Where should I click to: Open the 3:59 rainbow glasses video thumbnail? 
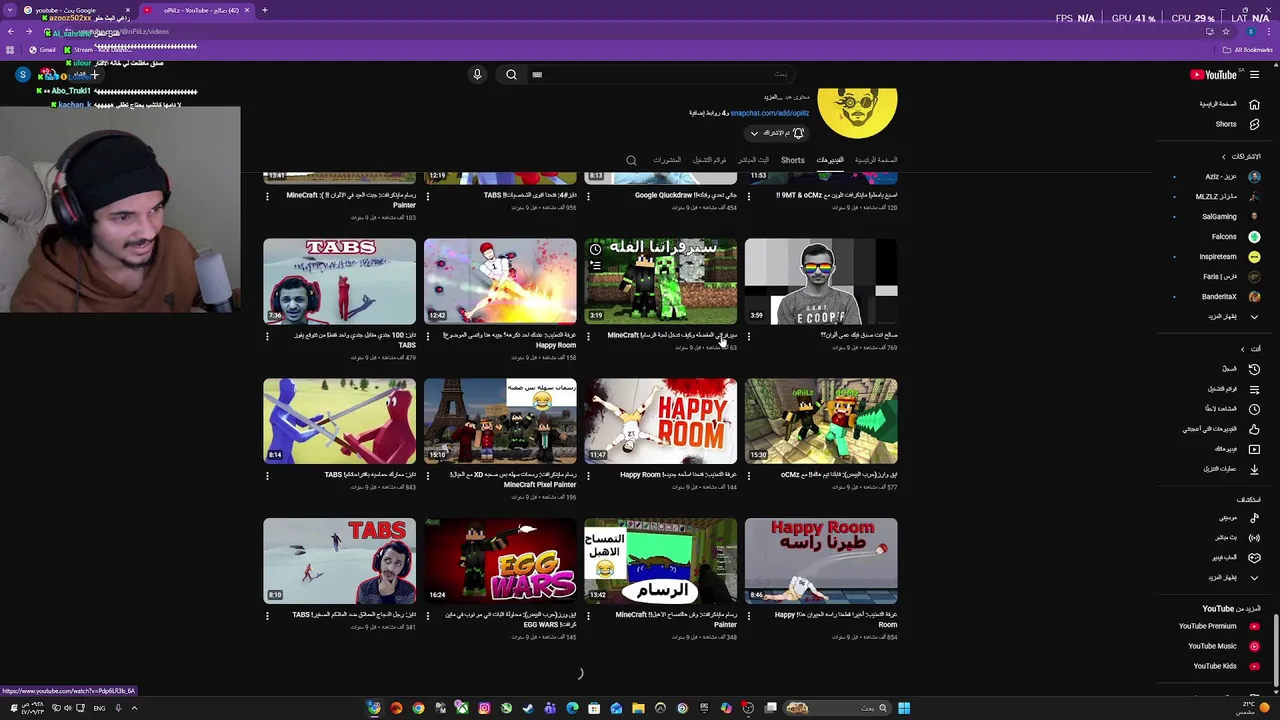click(821, 281)
